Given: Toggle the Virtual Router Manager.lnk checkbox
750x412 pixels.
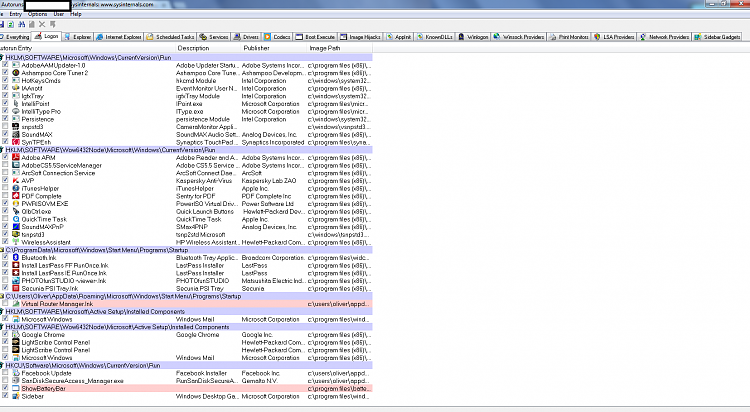Looking at the screenshot, I should click(x=5, y=304).
